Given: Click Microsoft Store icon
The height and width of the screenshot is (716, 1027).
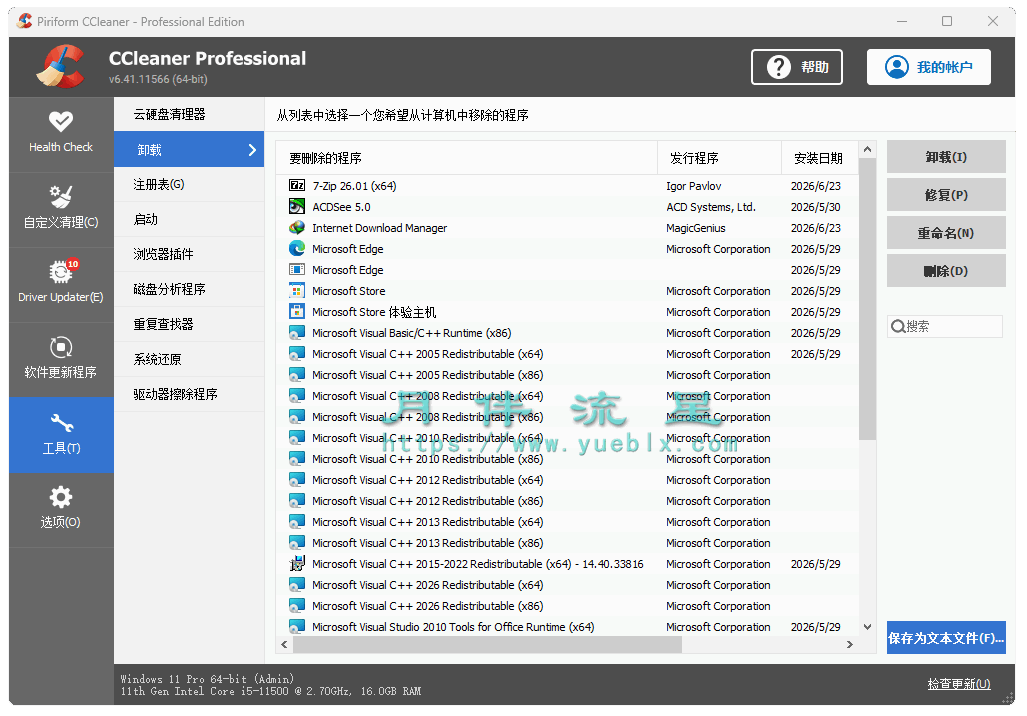Looking at the screenshot, I should 297,290.
